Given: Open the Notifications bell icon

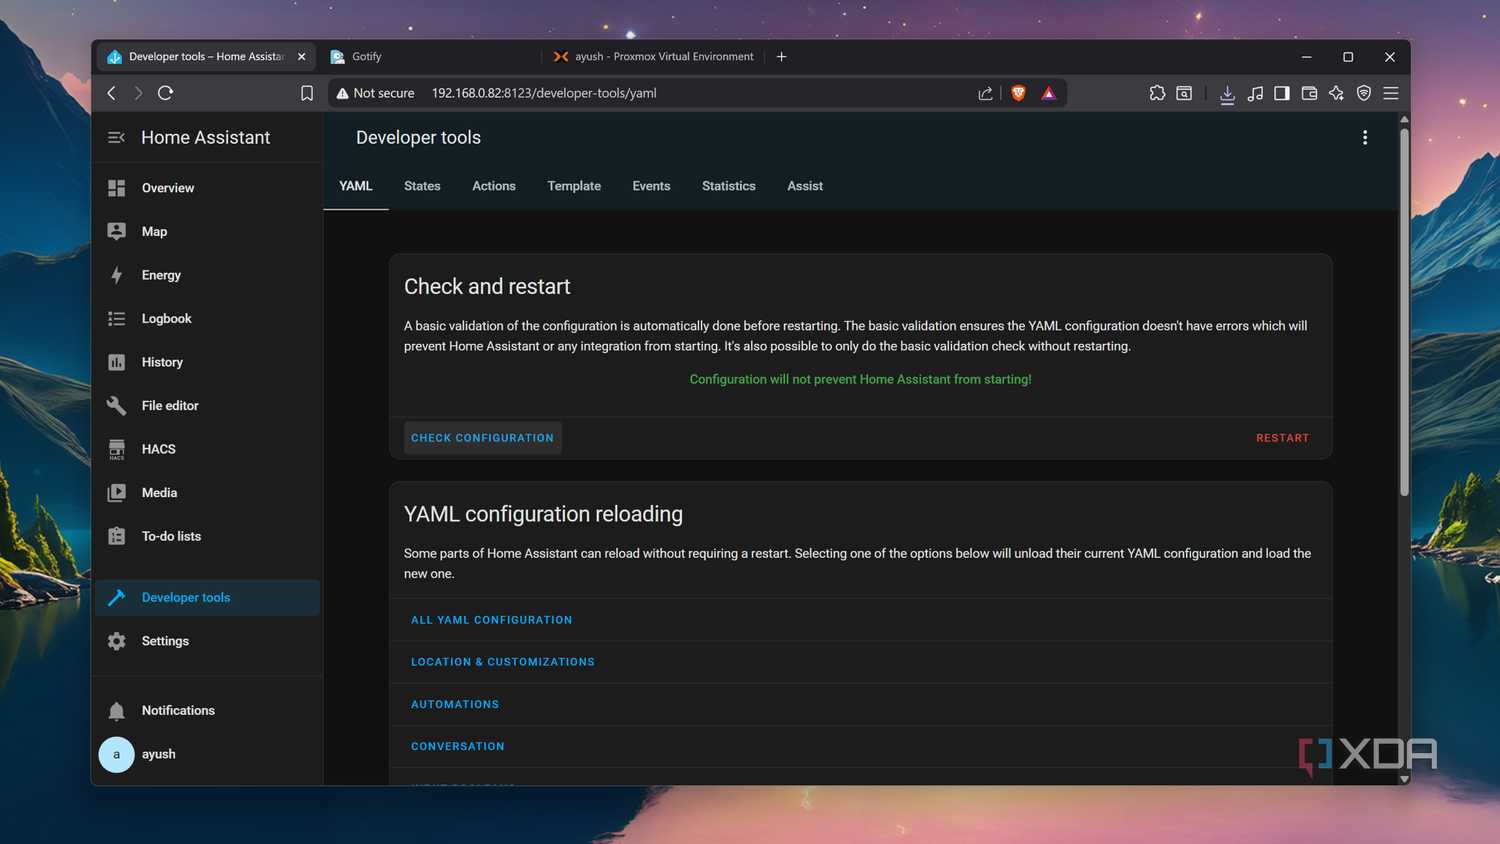Looking at the screenshot, I should 117,711.
